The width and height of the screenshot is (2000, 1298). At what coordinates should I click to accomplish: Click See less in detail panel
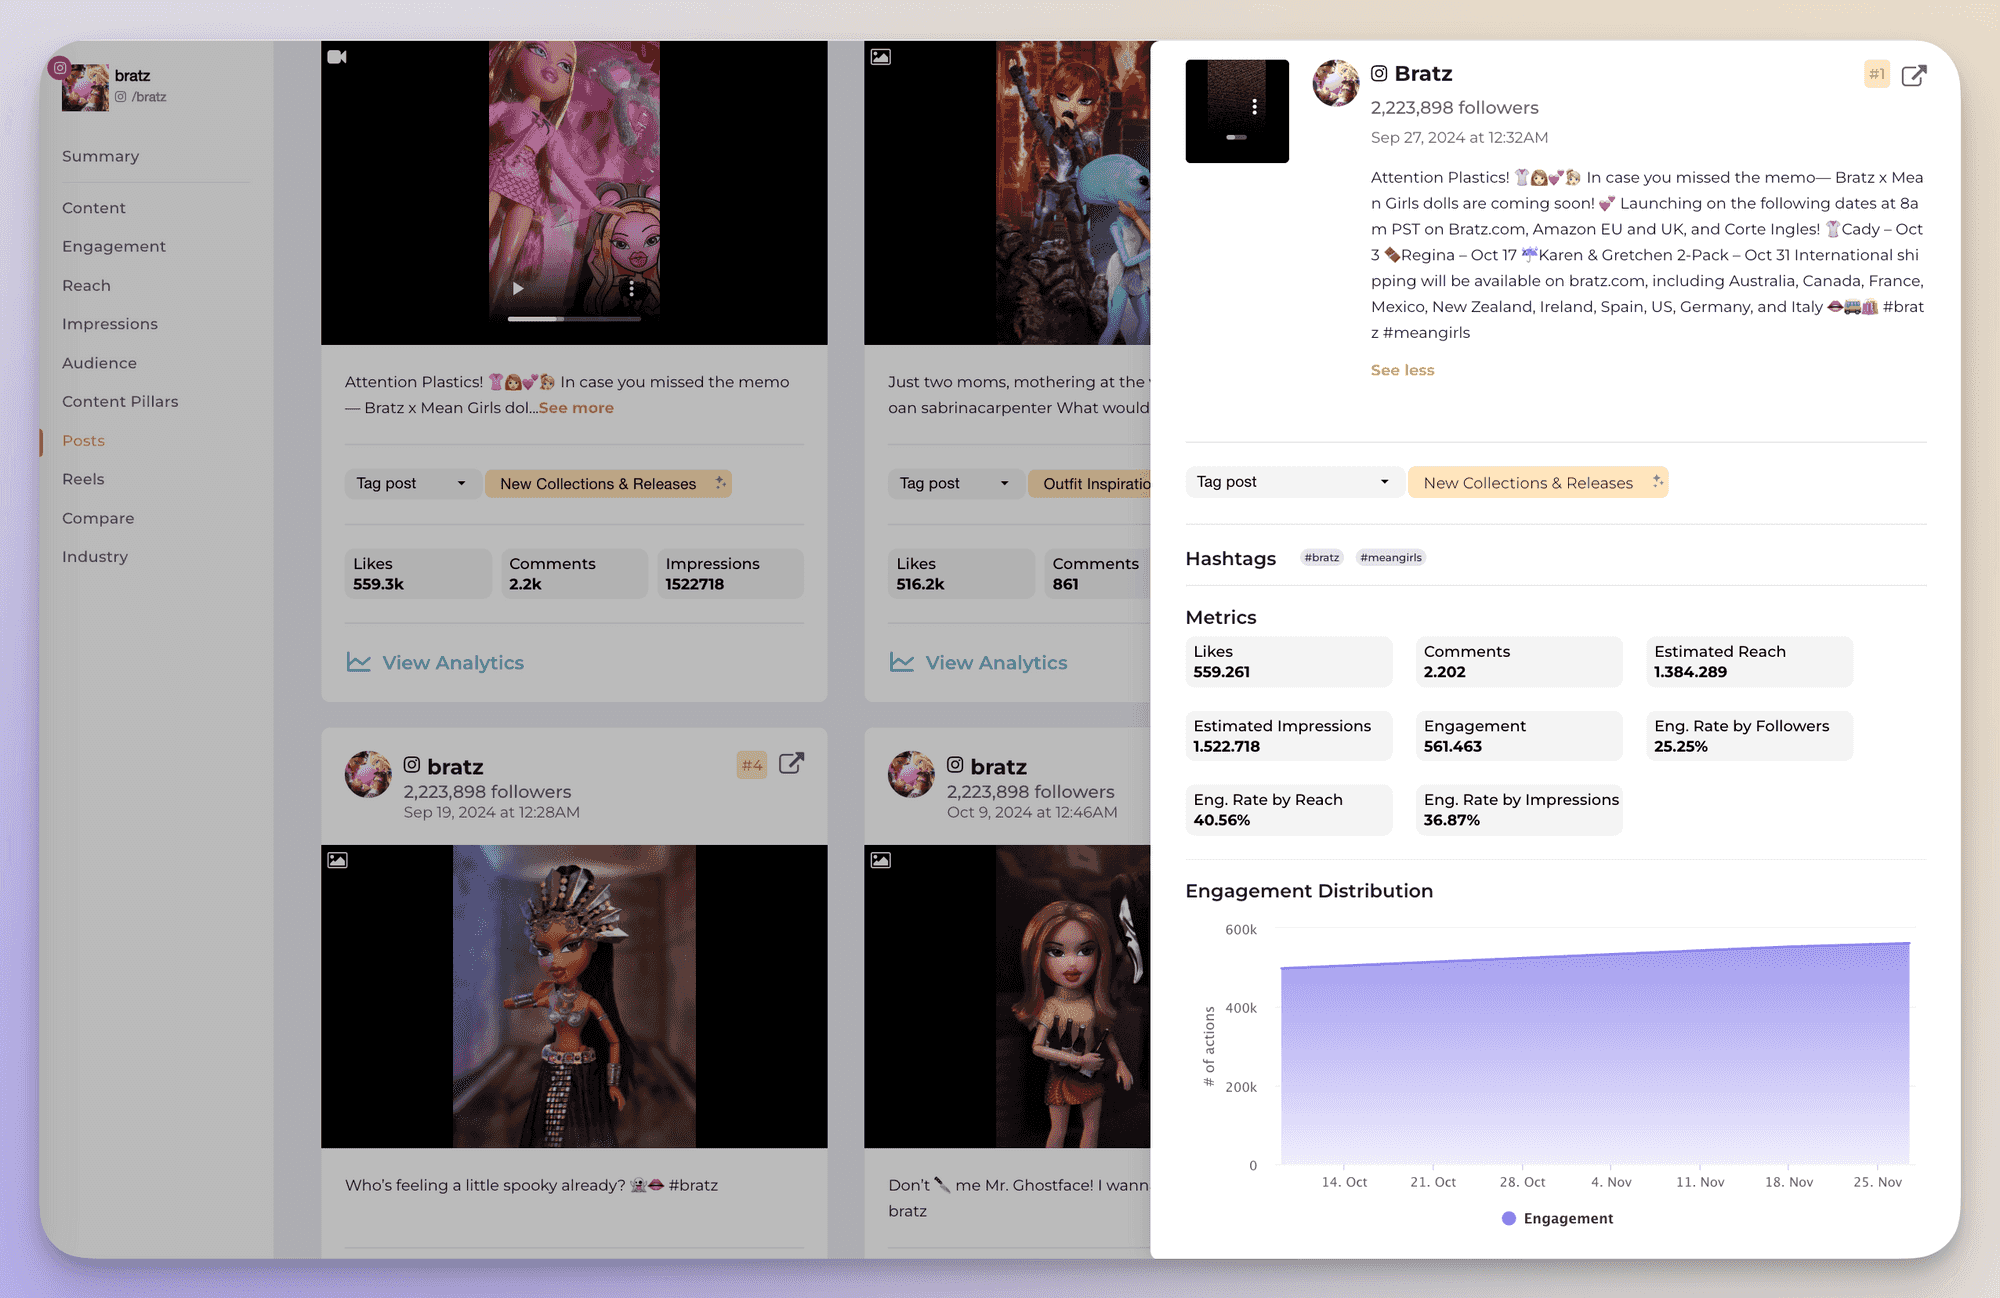click(x=1402, y=370)
